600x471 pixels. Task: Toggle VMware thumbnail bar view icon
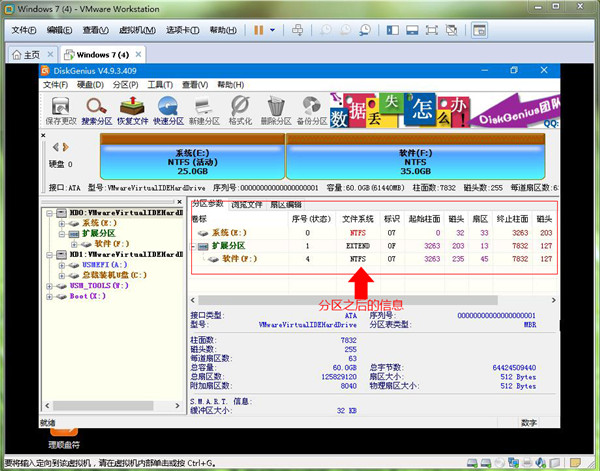pyautogui.click(x=412, y=30)
